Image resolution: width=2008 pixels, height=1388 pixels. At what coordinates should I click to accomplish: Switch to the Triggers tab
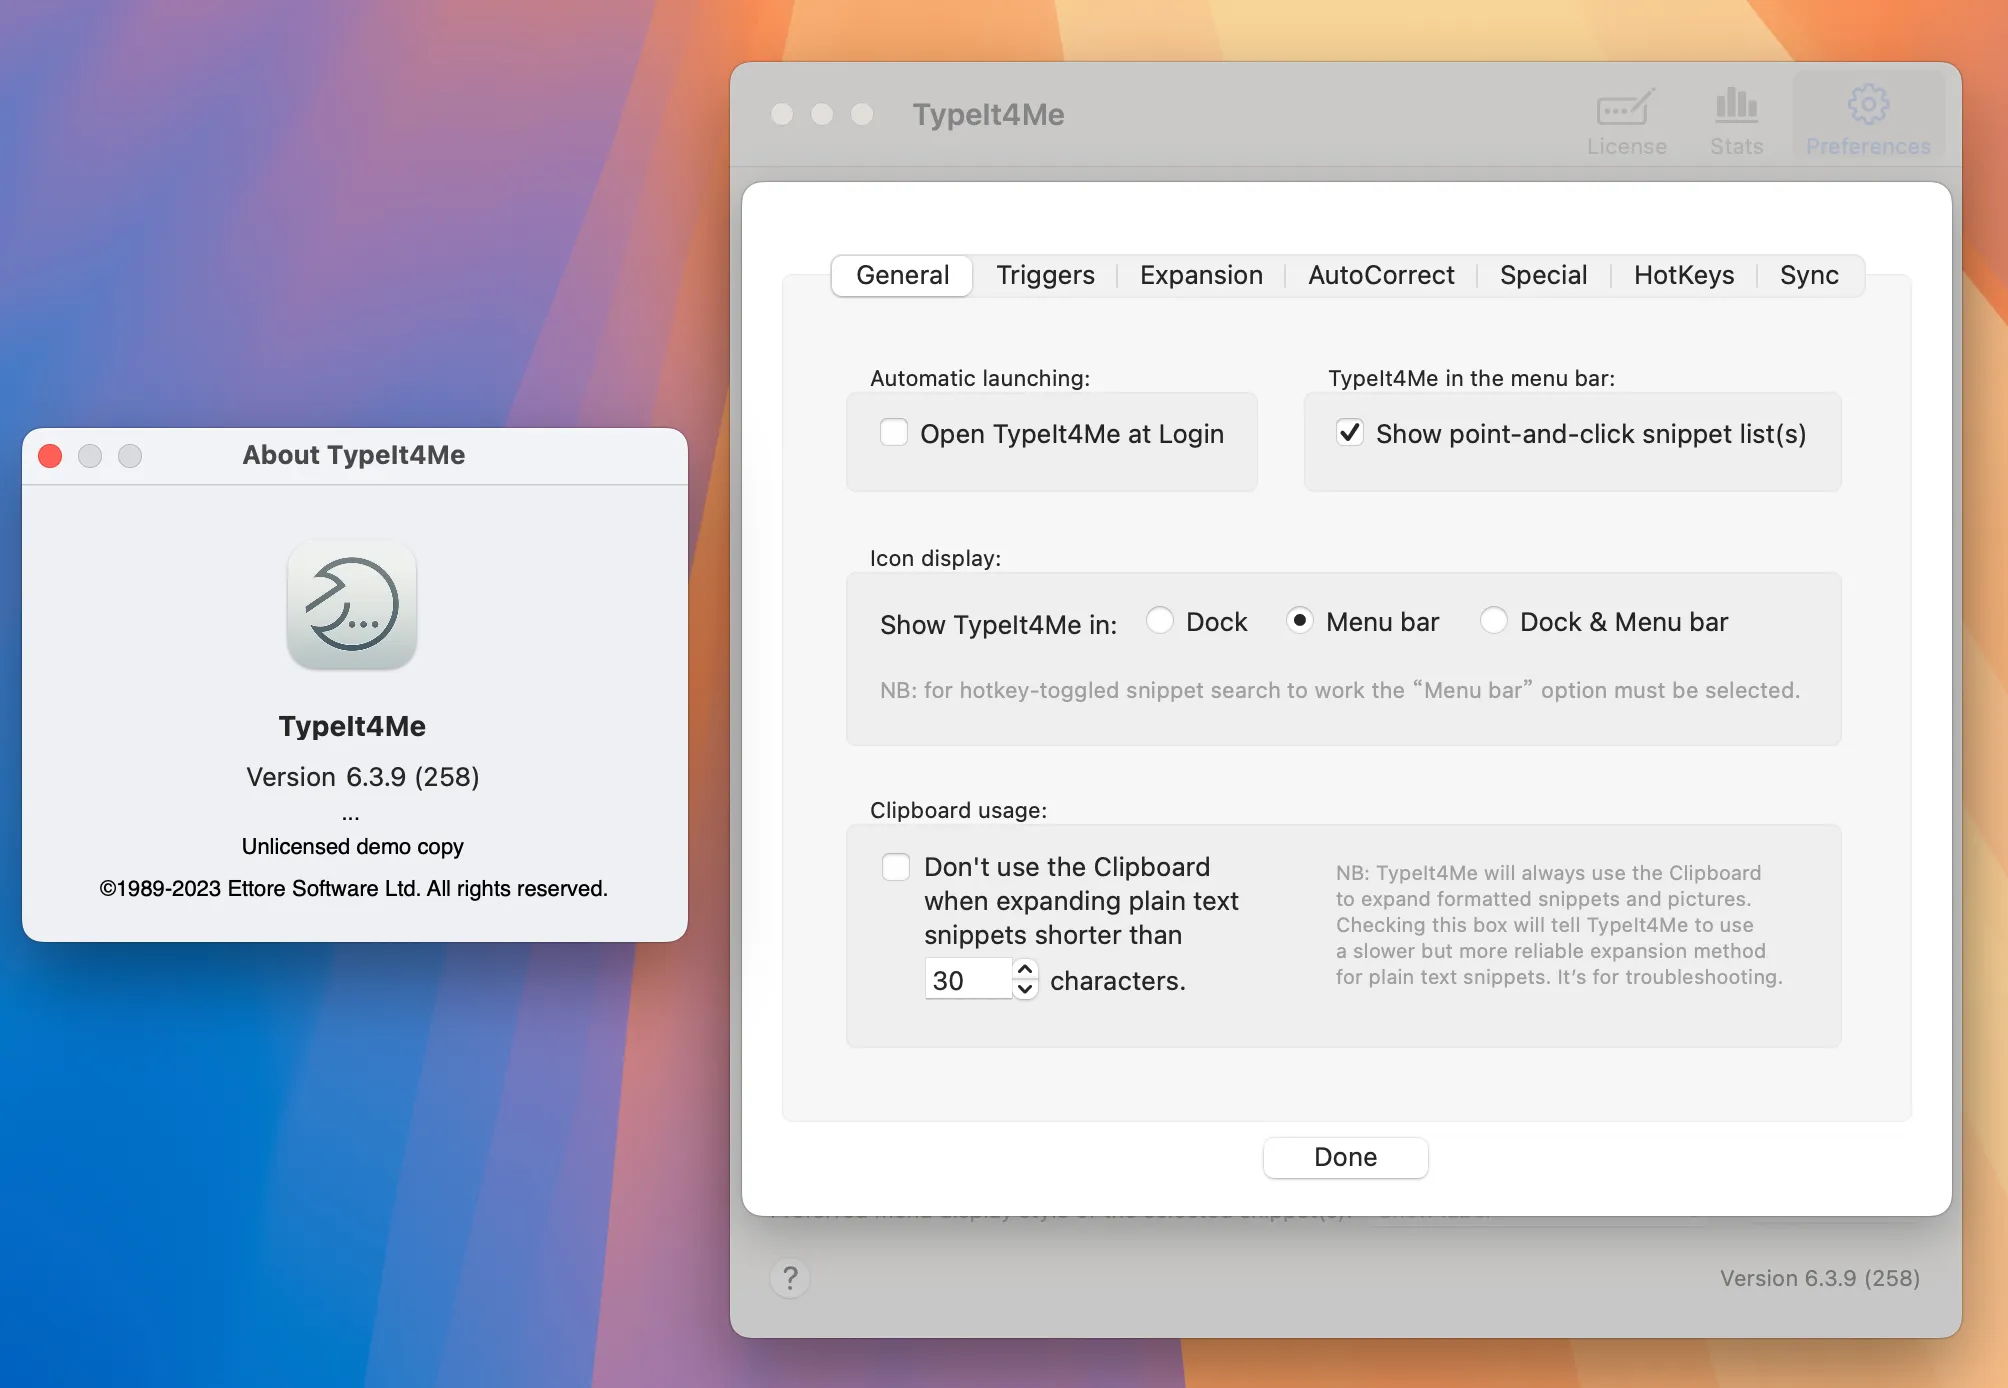click(1045, 275)
